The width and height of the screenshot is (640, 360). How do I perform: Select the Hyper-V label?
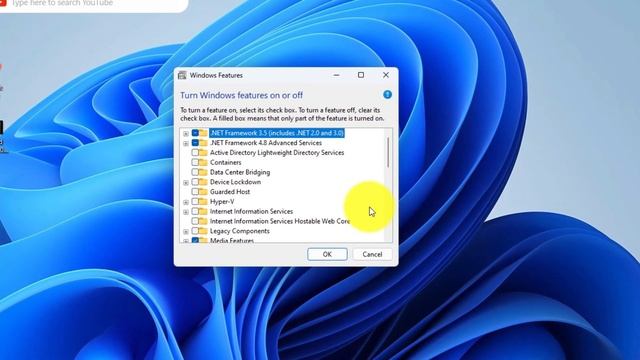point(222,202)
